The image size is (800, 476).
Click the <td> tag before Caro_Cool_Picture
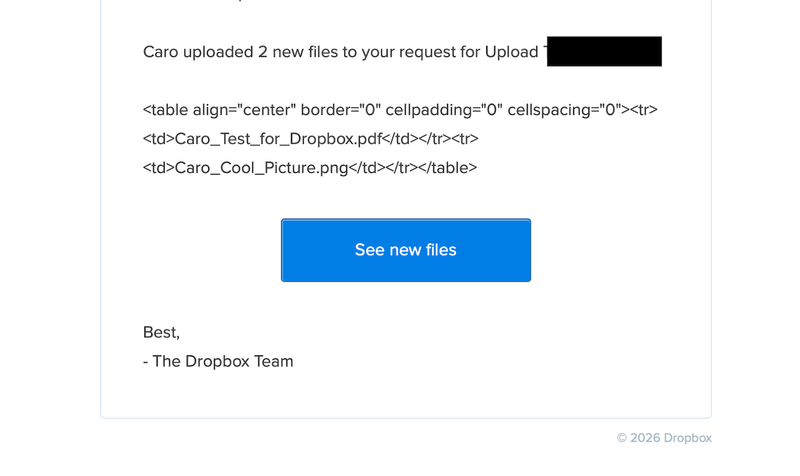coord(158,167)
